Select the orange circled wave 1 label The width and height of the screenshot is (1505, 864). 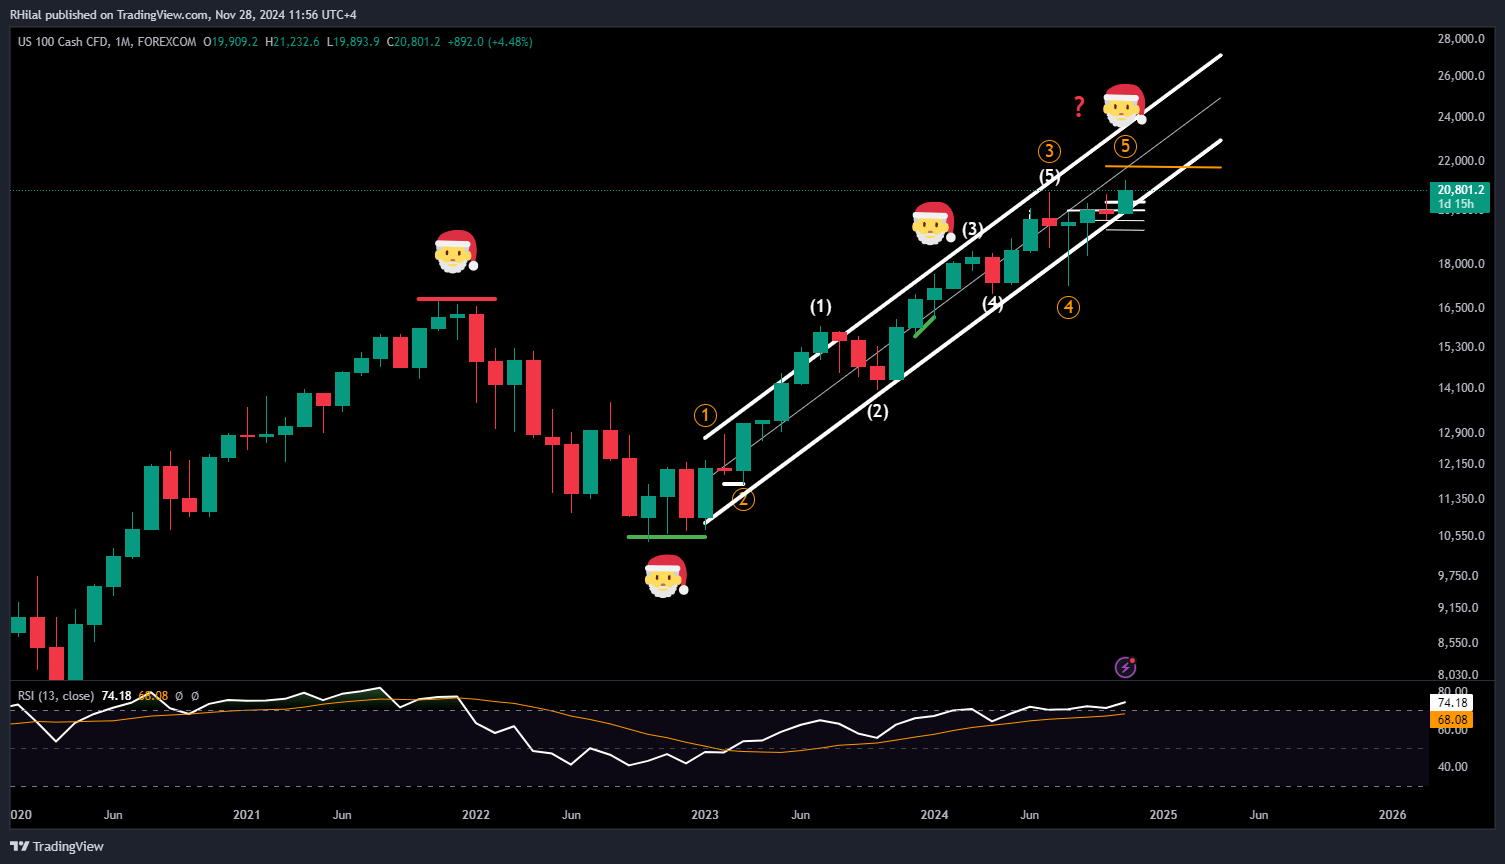pos(705,415)
